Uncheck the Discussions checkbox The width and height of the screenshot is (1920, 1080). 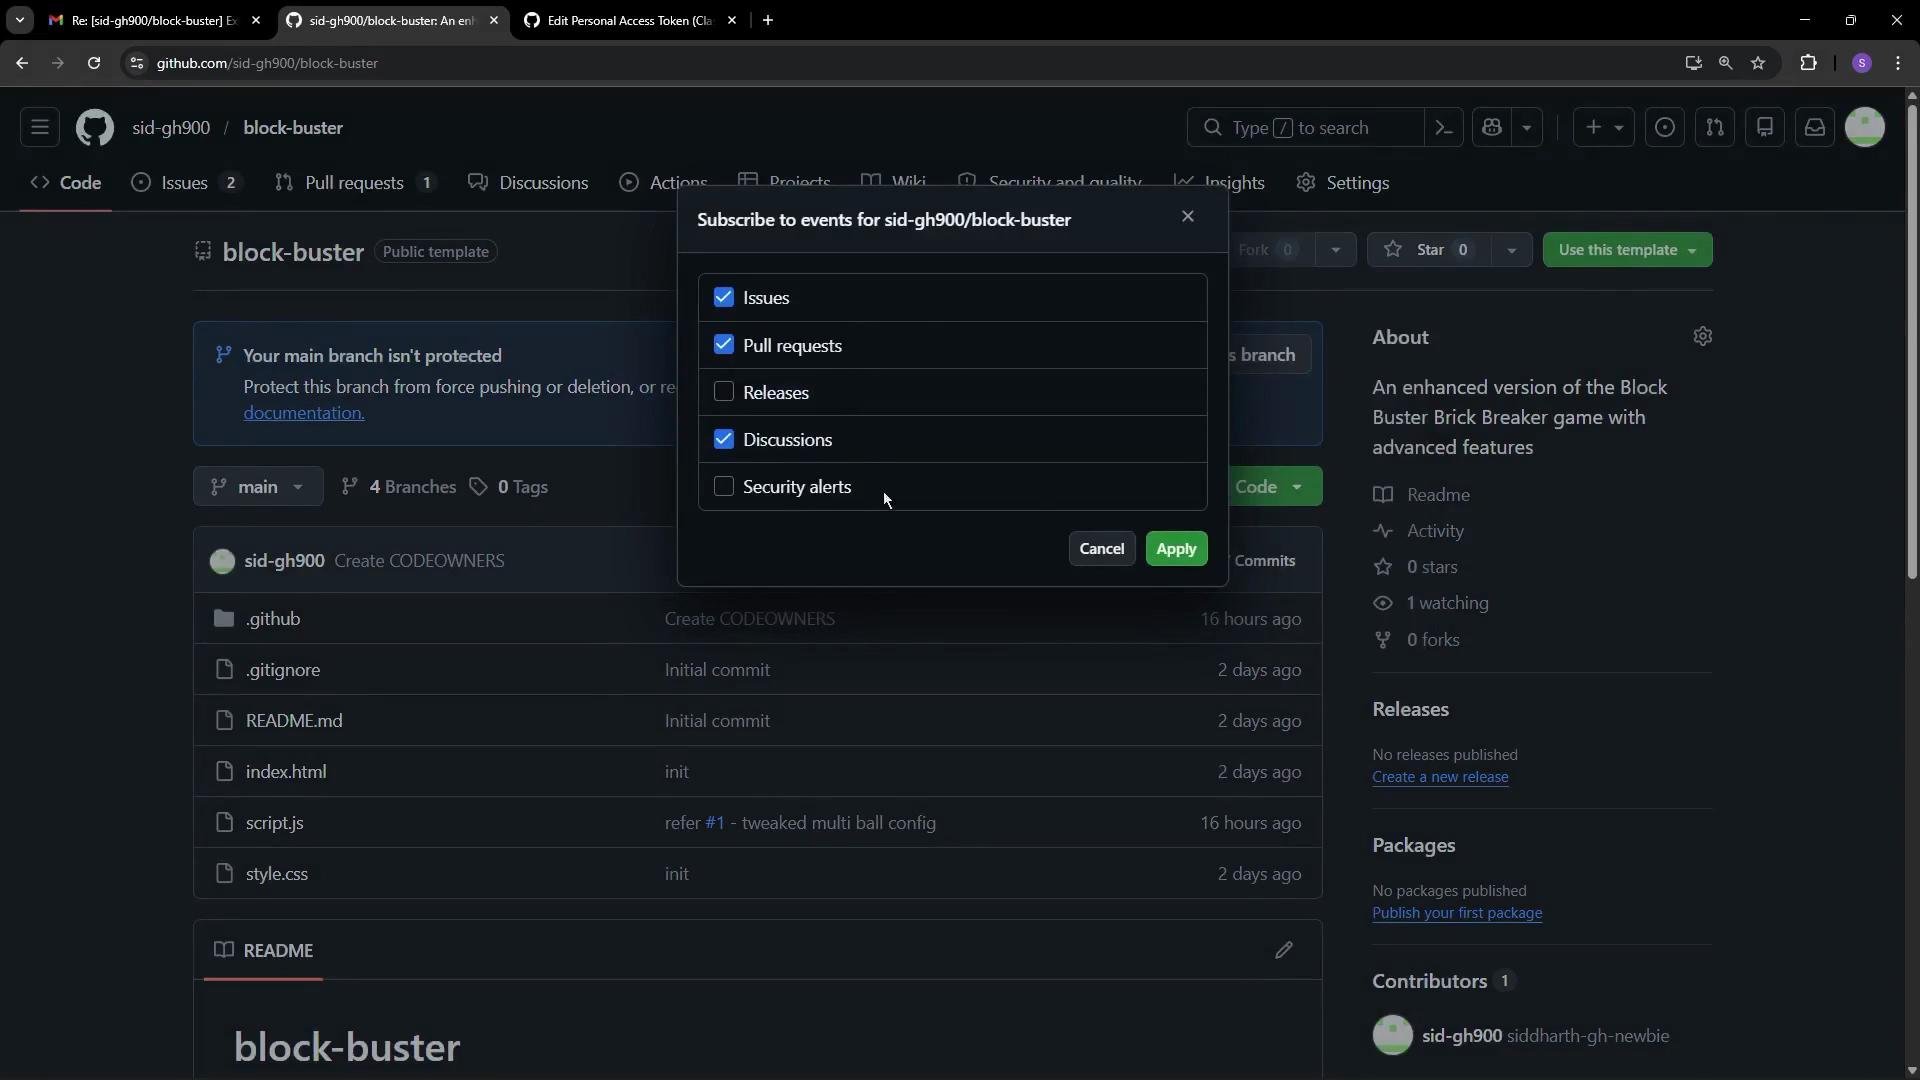click(724, 439)
